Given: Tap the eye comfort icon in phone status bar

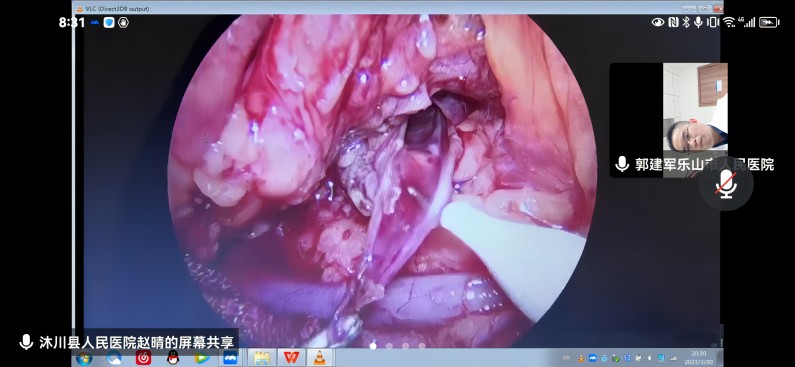Looking at the screenshot, I should coord(658,22).
